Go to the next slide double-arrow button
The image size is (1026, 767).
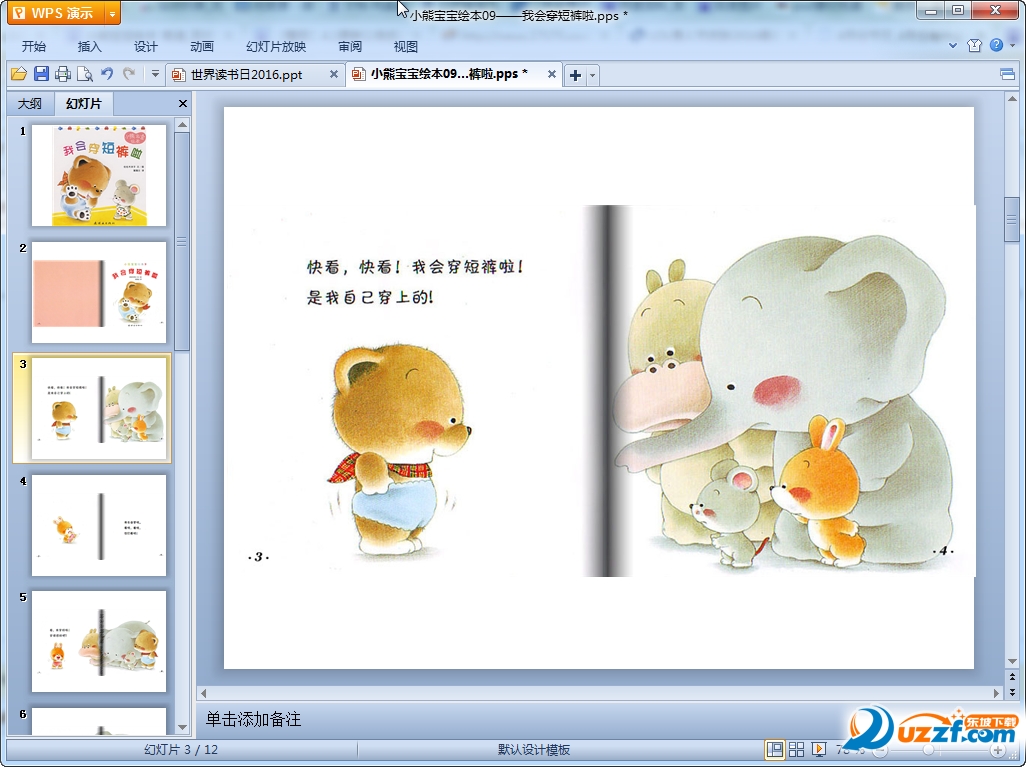[1012, 692]
